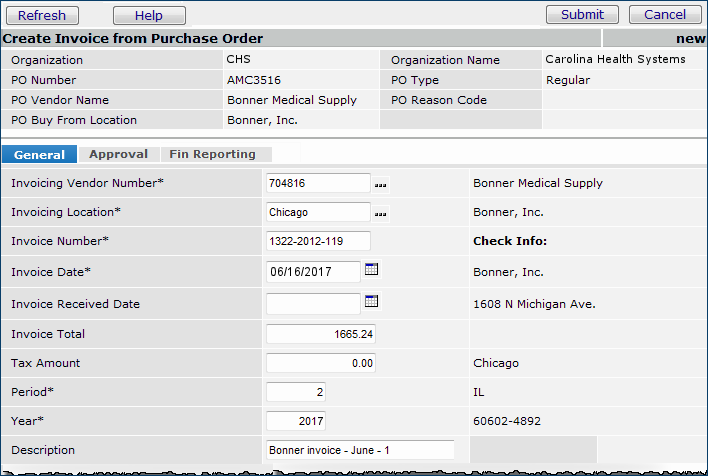Click the Period input field
The height and width of the screenshot is (476, 708).
296,392
